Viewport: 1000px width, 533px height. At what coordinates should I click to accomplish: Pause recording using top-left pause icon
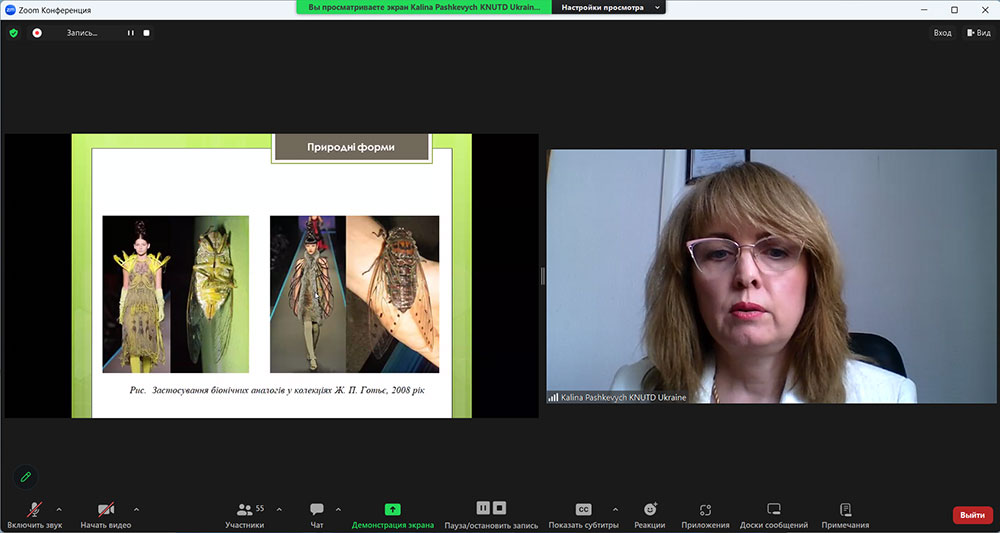[131, 33]
